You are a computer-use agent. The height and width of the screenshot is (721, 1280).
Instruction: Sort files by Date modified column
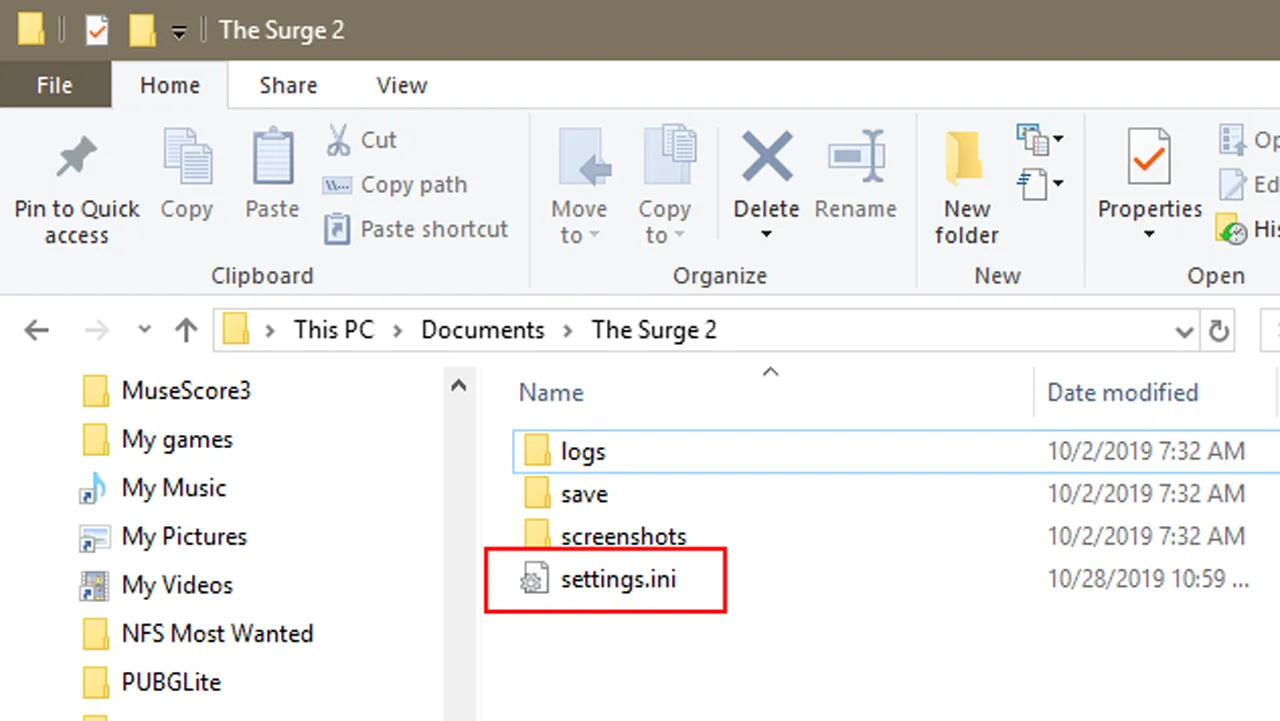pos(1123,392)
